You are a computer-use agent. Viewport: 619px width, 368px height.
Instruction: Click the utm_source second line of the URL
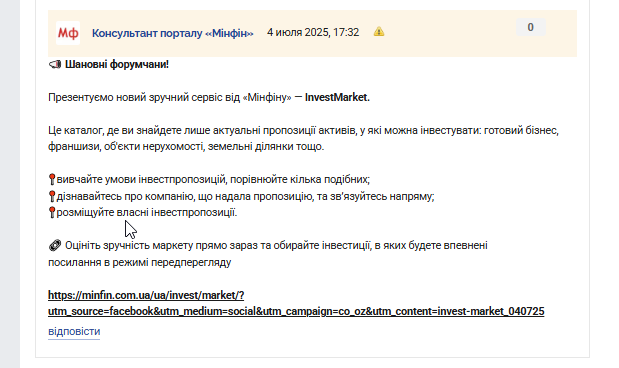tap(296, 311)
